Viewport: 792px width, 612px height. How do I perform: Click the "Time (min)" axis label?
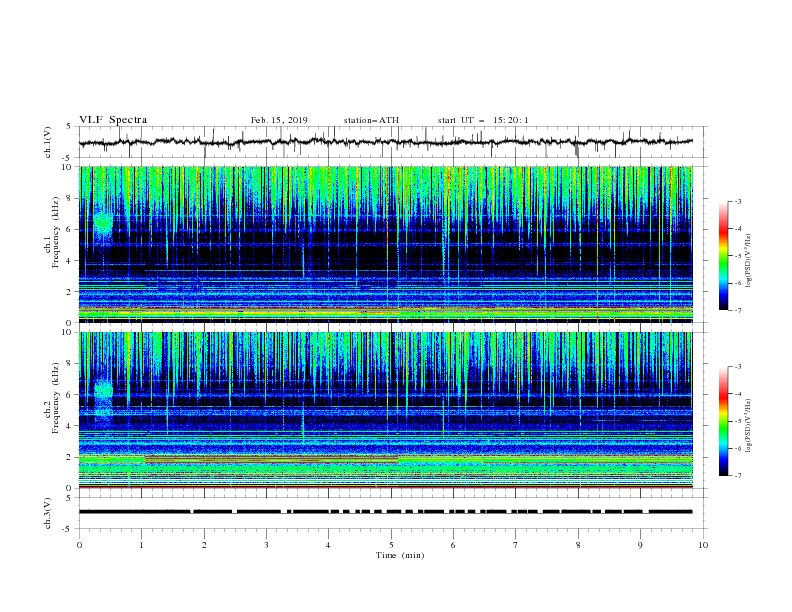point(400,555)
